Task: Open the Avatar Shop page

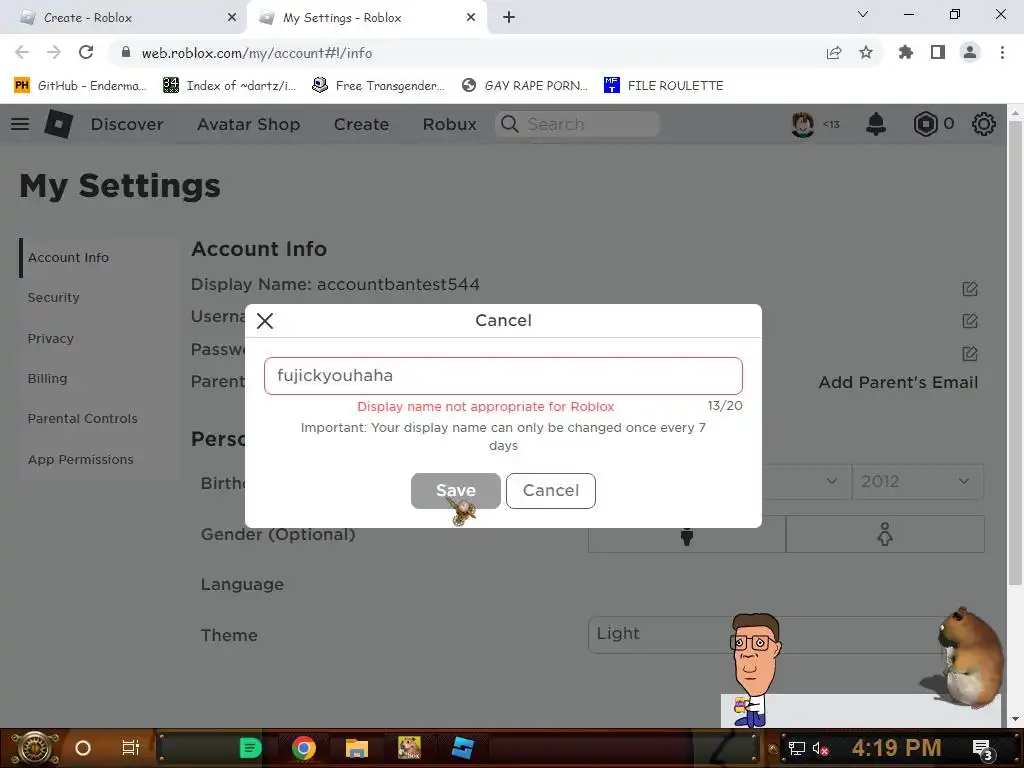Action: point(248,124)
